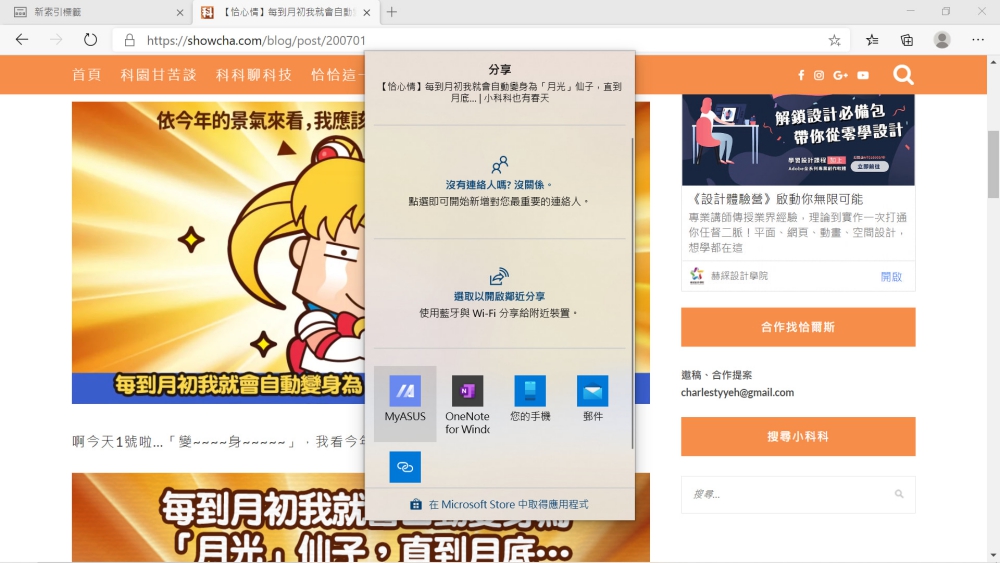The width and height of the screenshot is (1000, 563).
Task: Click the magnifier inside the sidebar search box
Action: pos(899,494)
